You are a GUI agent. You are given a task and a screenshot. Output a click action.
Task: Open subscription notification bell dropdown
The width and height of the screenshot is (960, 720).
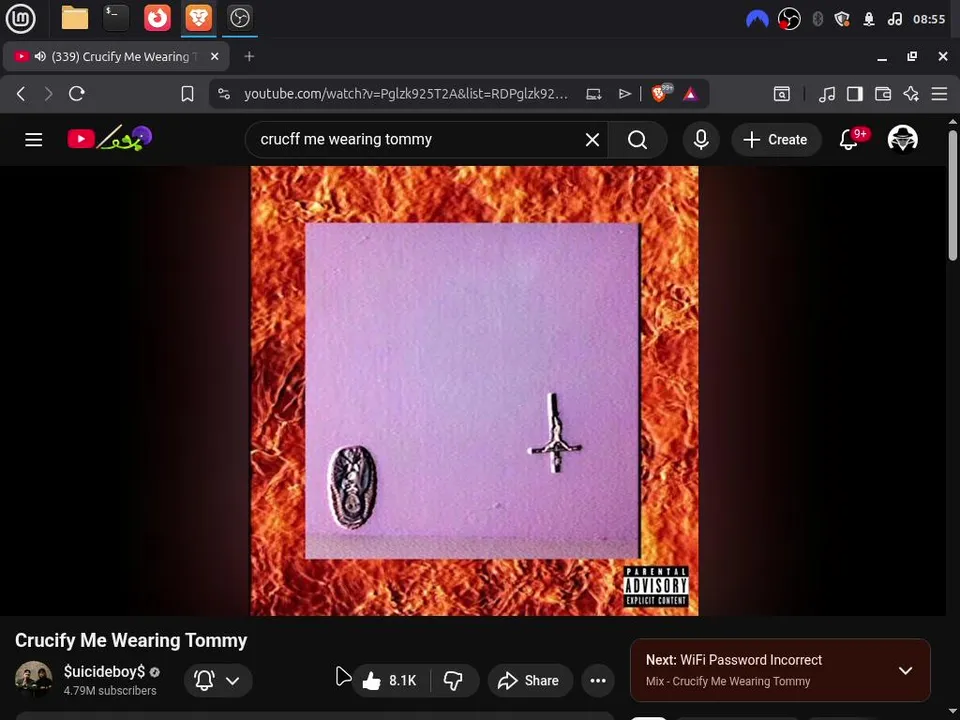pos(218,680)
